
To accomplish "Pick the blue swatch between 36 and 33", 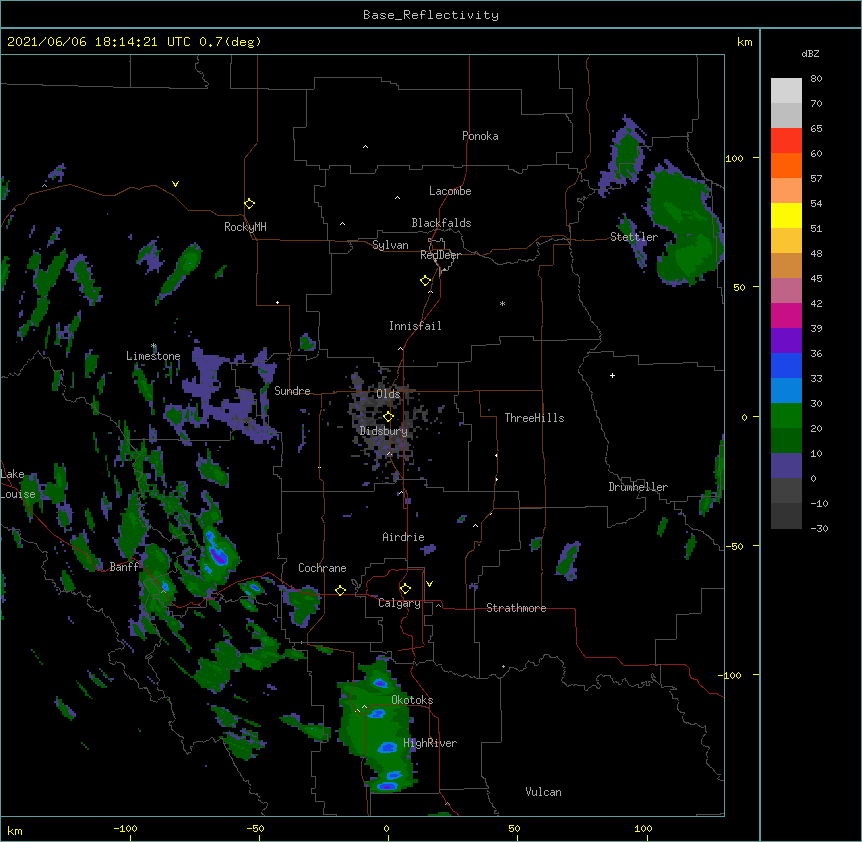I will pos(786,365).
